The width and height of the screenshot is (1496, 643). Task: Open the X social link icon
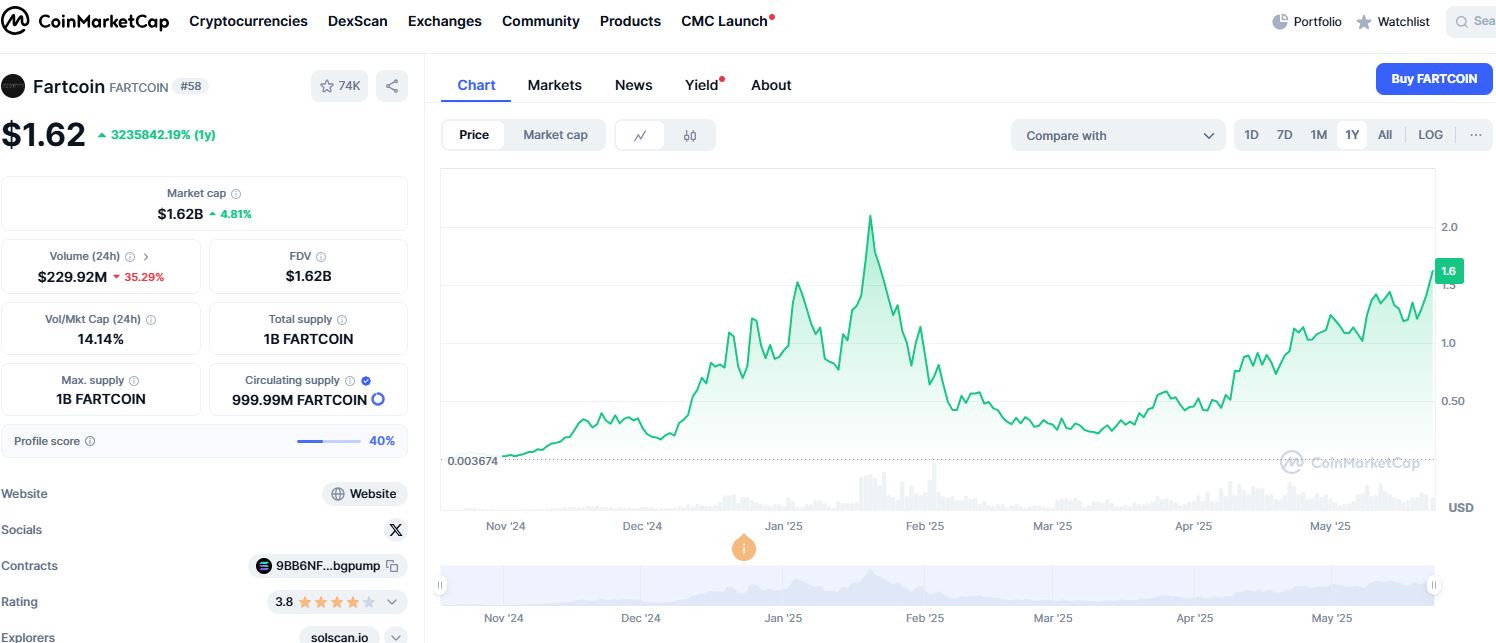point(396,530)
